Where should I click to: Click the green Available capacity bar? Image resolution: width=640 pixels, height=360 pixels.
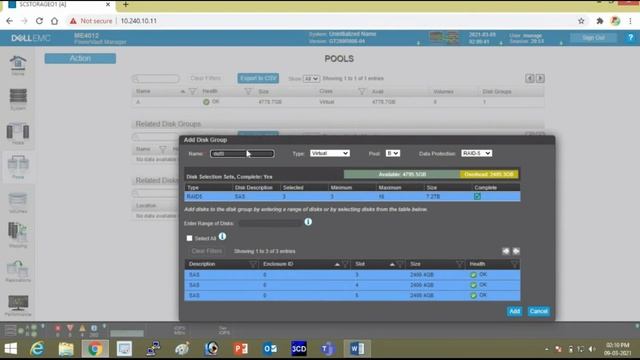point(402,174)
